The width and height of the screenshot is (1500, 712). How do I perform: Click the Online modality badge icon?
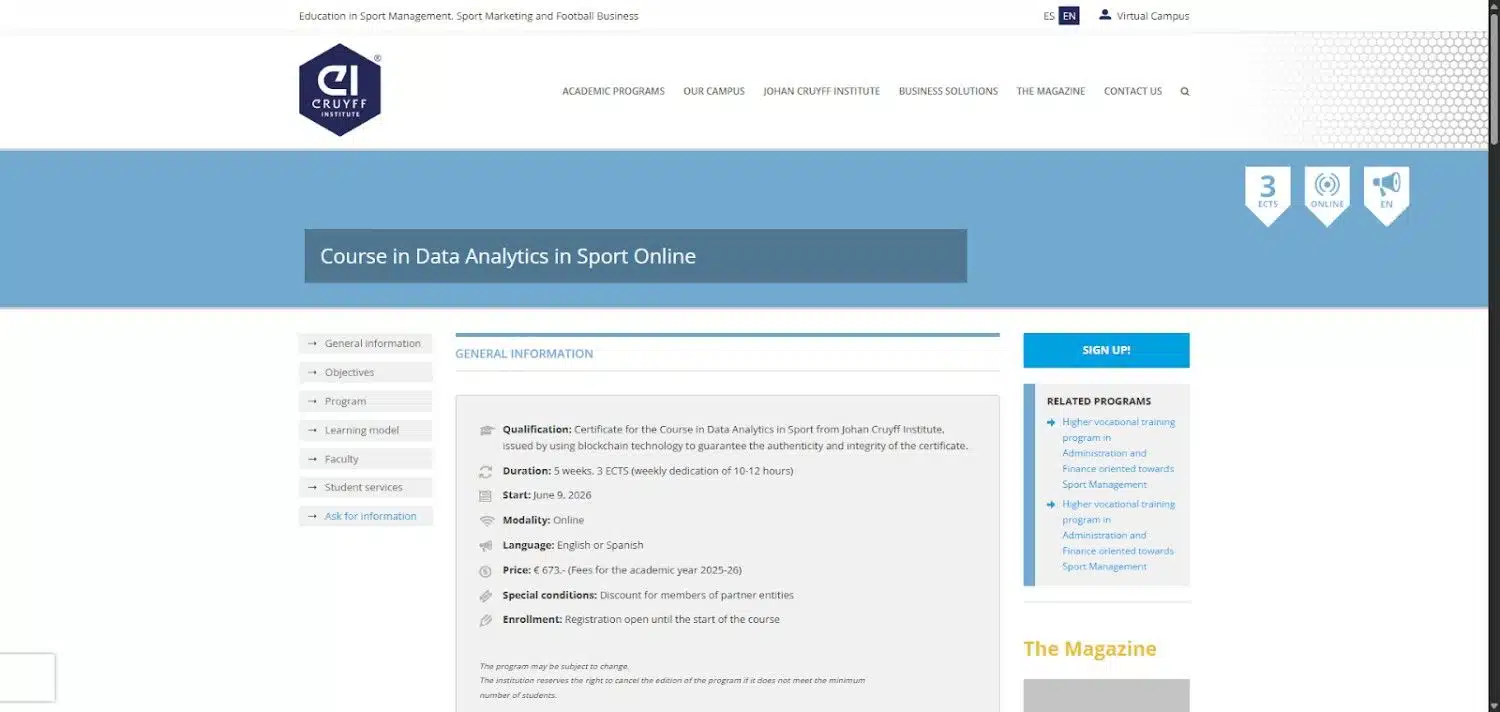coord(1327,195)
